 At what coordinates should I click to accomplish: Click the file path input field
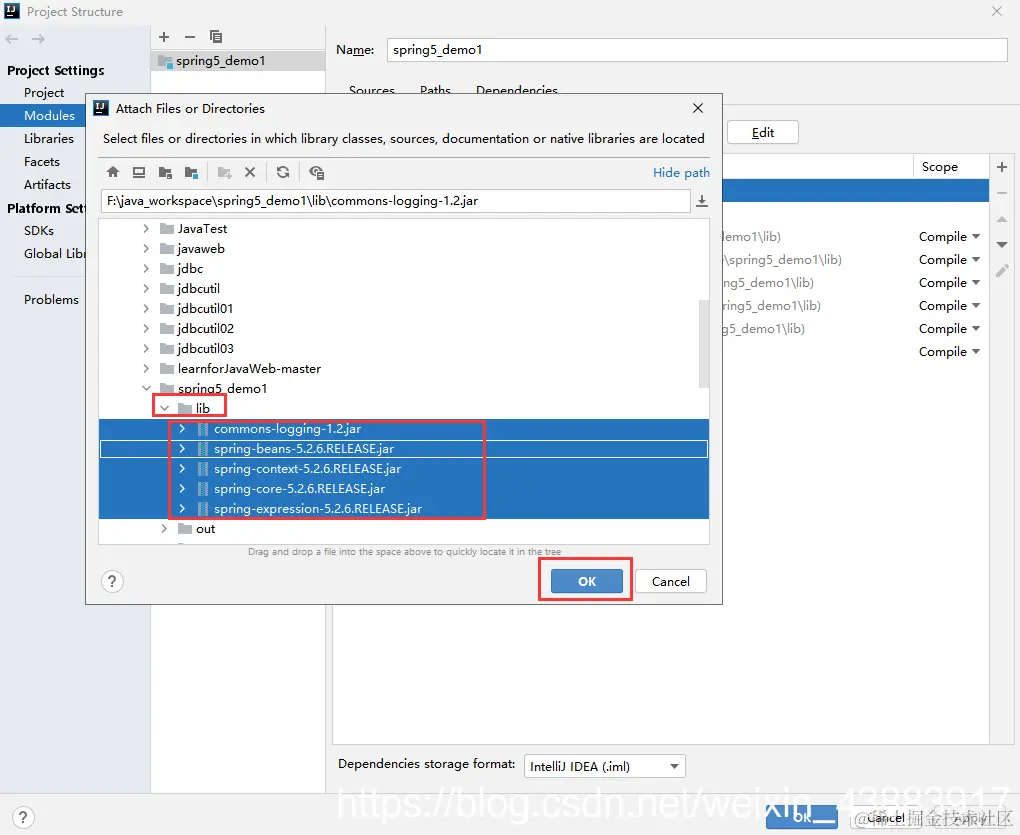click(x=396, y=201)
